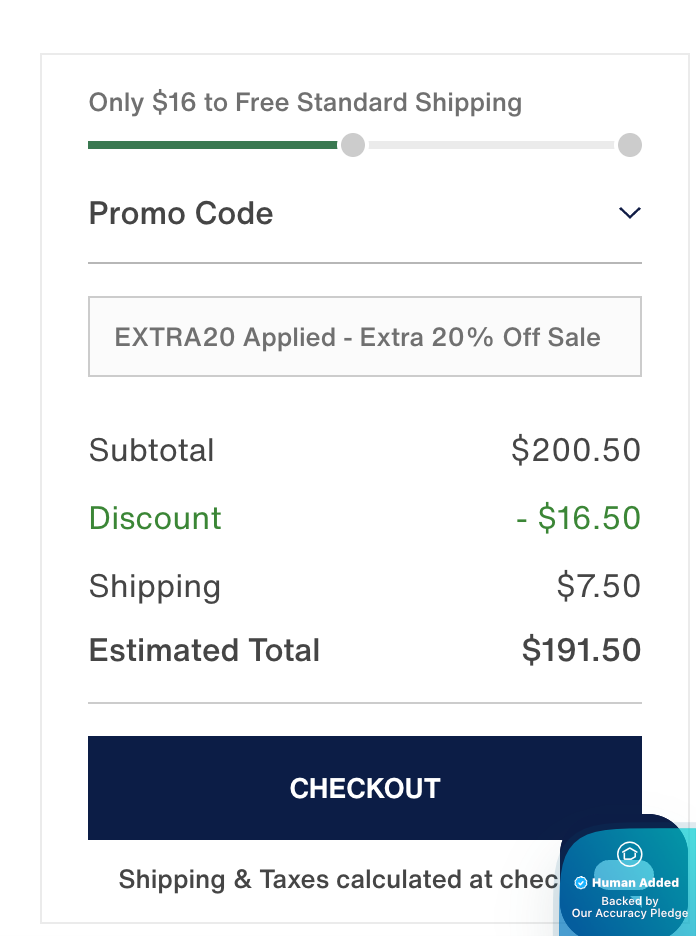Click the Subtotal label

(x=151, y=450)
